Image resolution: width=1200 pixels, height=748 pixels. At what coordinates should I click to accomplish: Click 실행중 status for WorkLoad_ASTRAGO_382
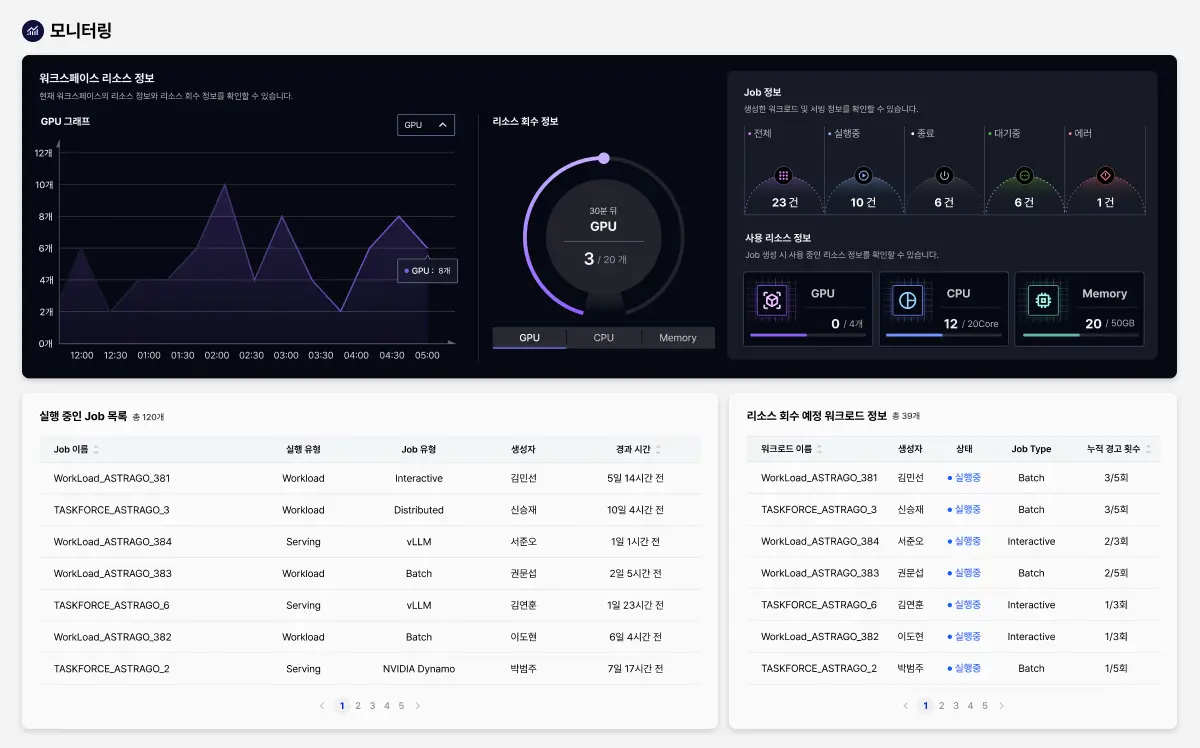coord(964,637)
